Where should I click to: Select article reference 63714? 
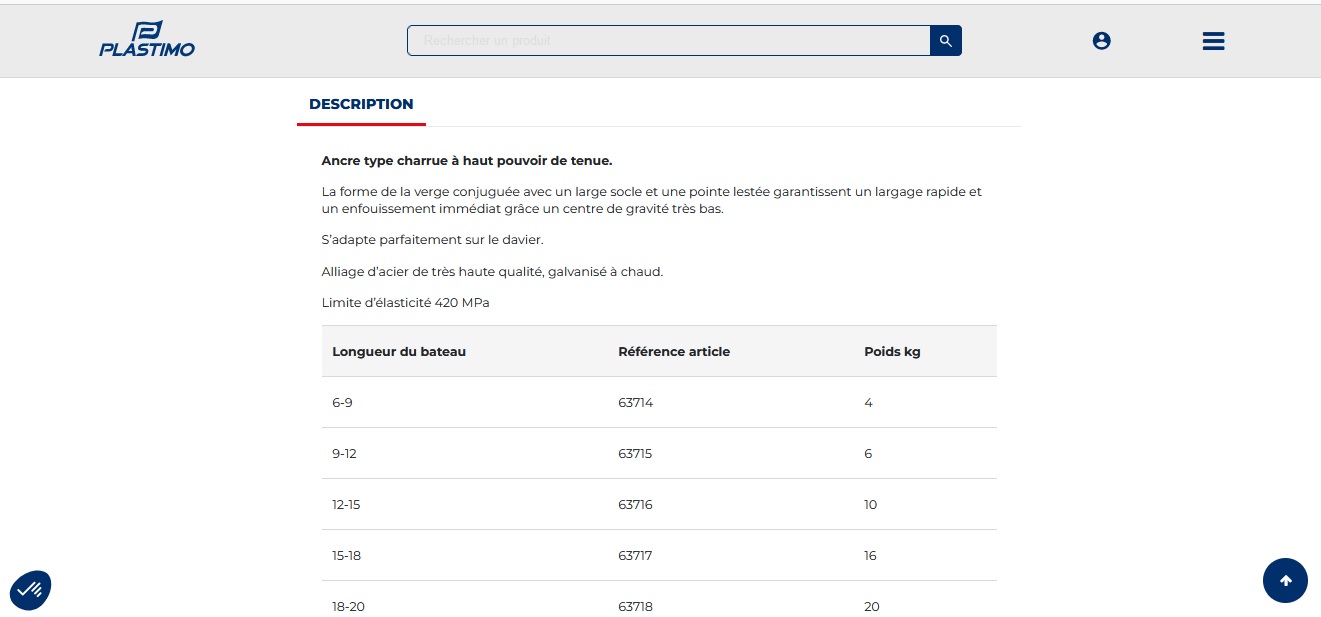pyautogui.click(x=635, y=403)
